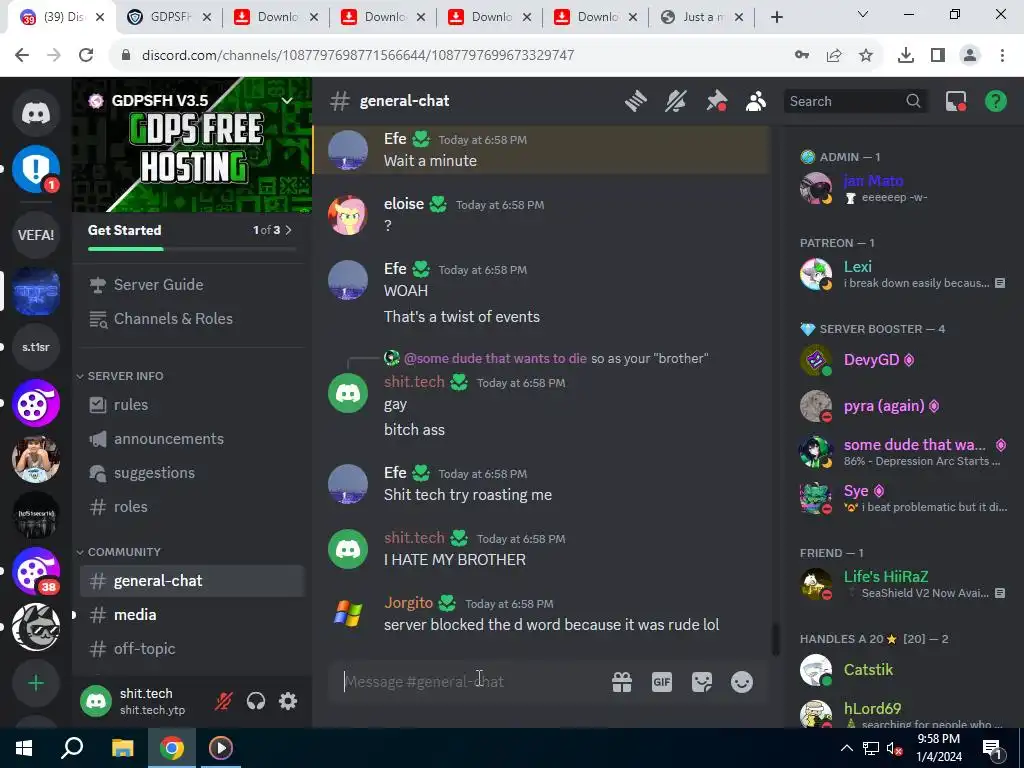This screenshot has width=1024, height=768.
Task: Open Chrome three-dot menu
Action: [x=1002, y=56]
